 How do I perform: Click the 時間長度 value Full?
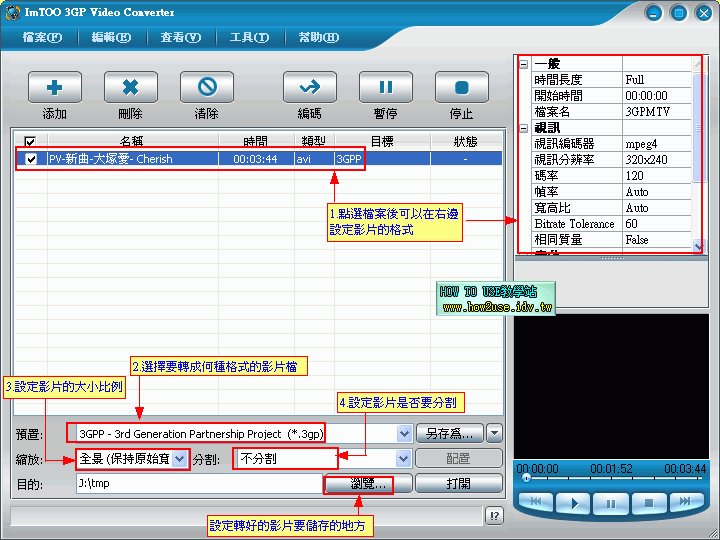(x=657, y=80)
